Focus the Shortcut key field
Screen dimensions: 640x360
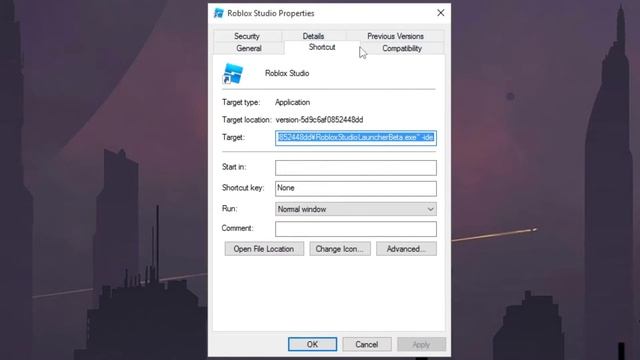[356, 188]
